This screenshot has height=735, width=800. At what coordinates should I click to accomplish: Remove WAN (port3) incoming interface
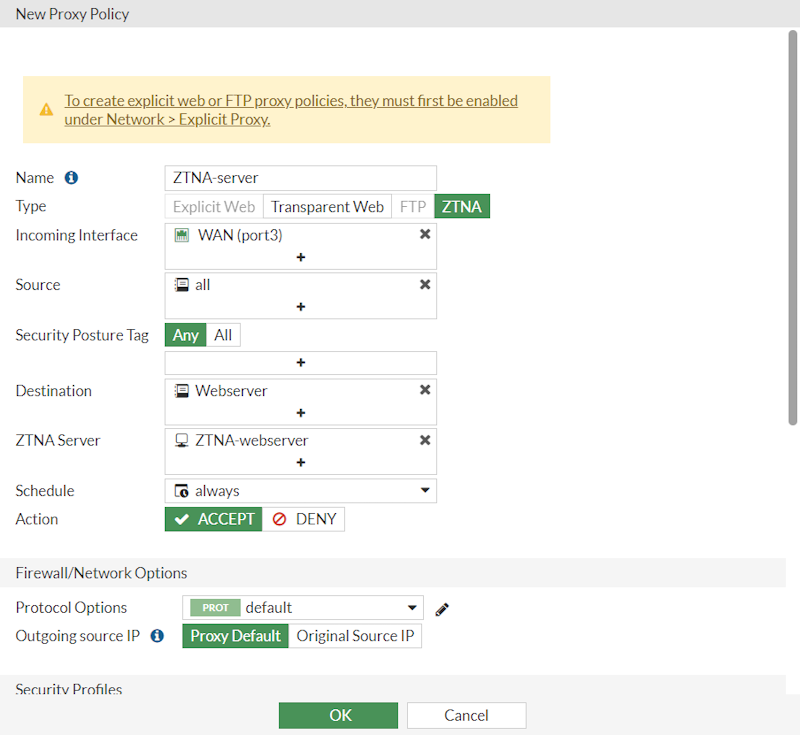pos(425,234)
